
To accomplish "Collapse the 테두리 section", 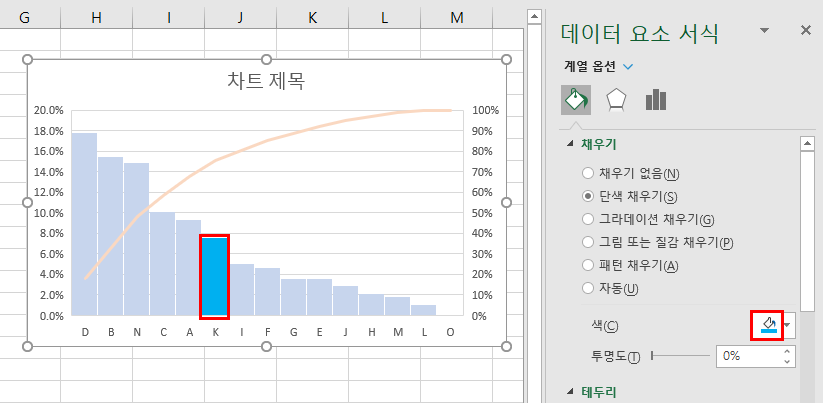I will (571, 391).
